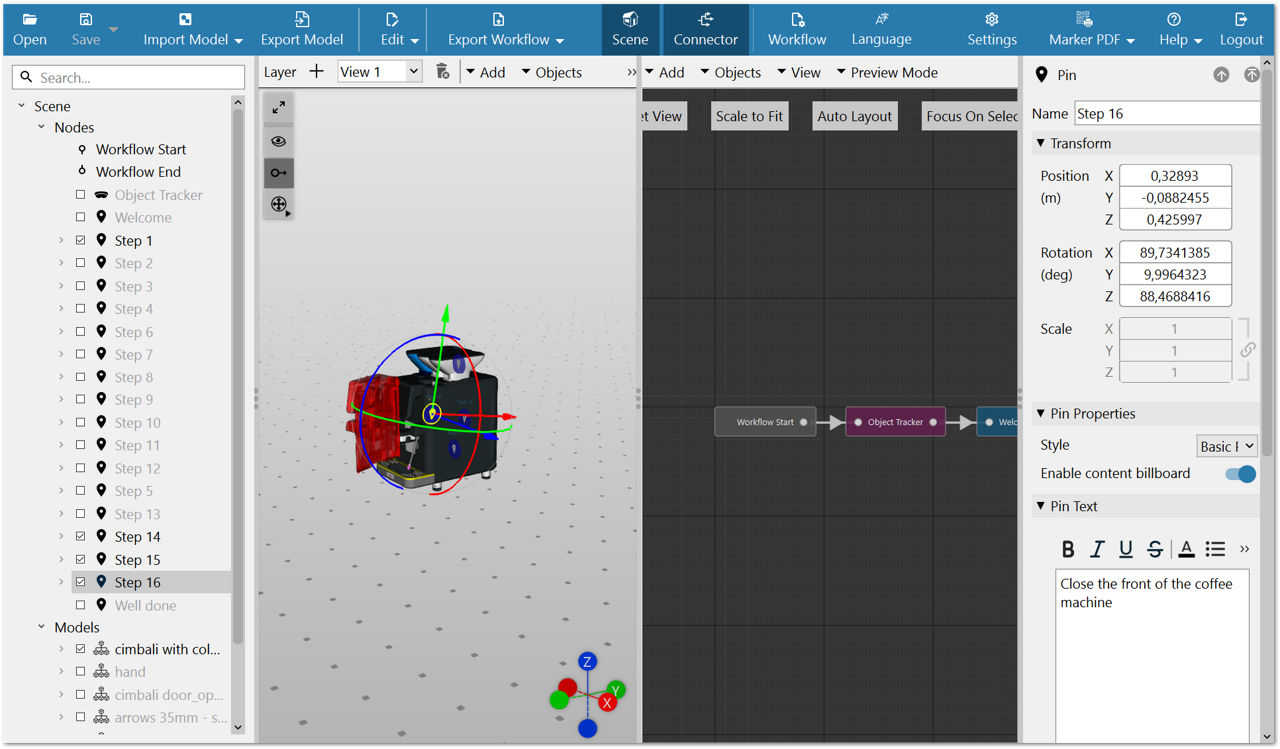
Task: Click the strikethrough formatting icon
Action: [1155, 548]
